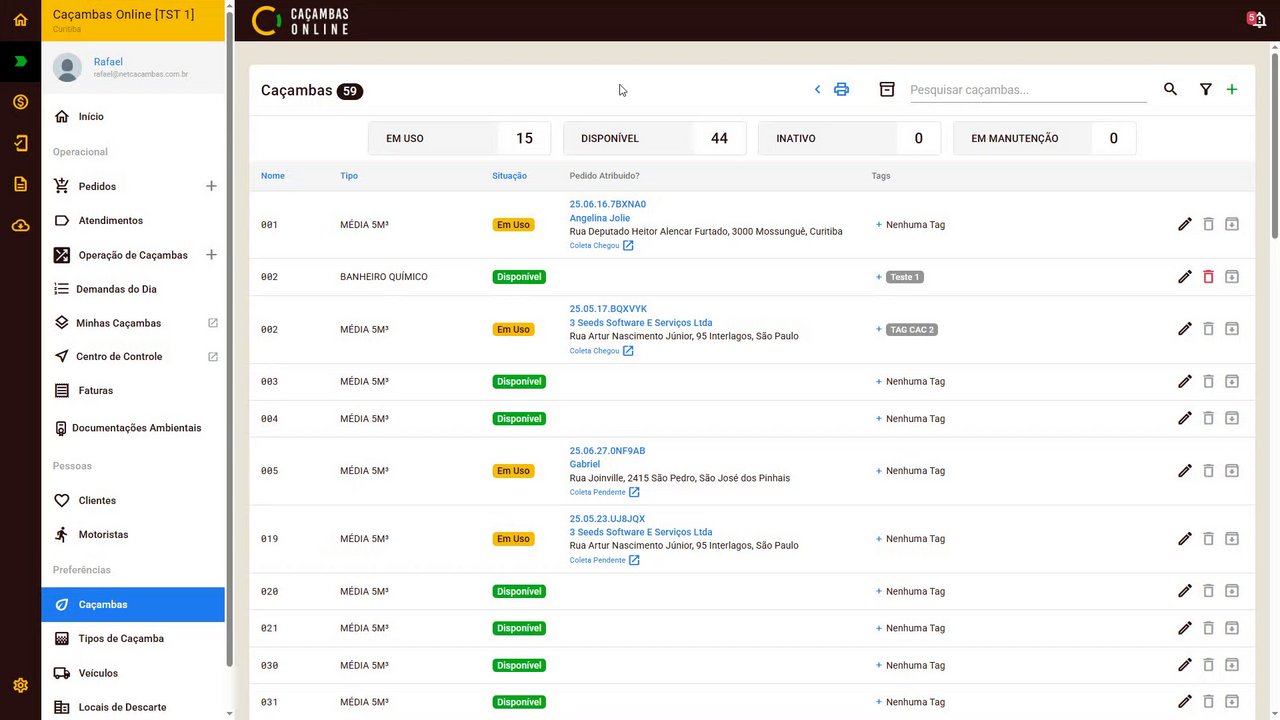Screen dimensions: 1280x720
Task: Filter by DISPONÍVEL status card
Action: tap(654, 138)
